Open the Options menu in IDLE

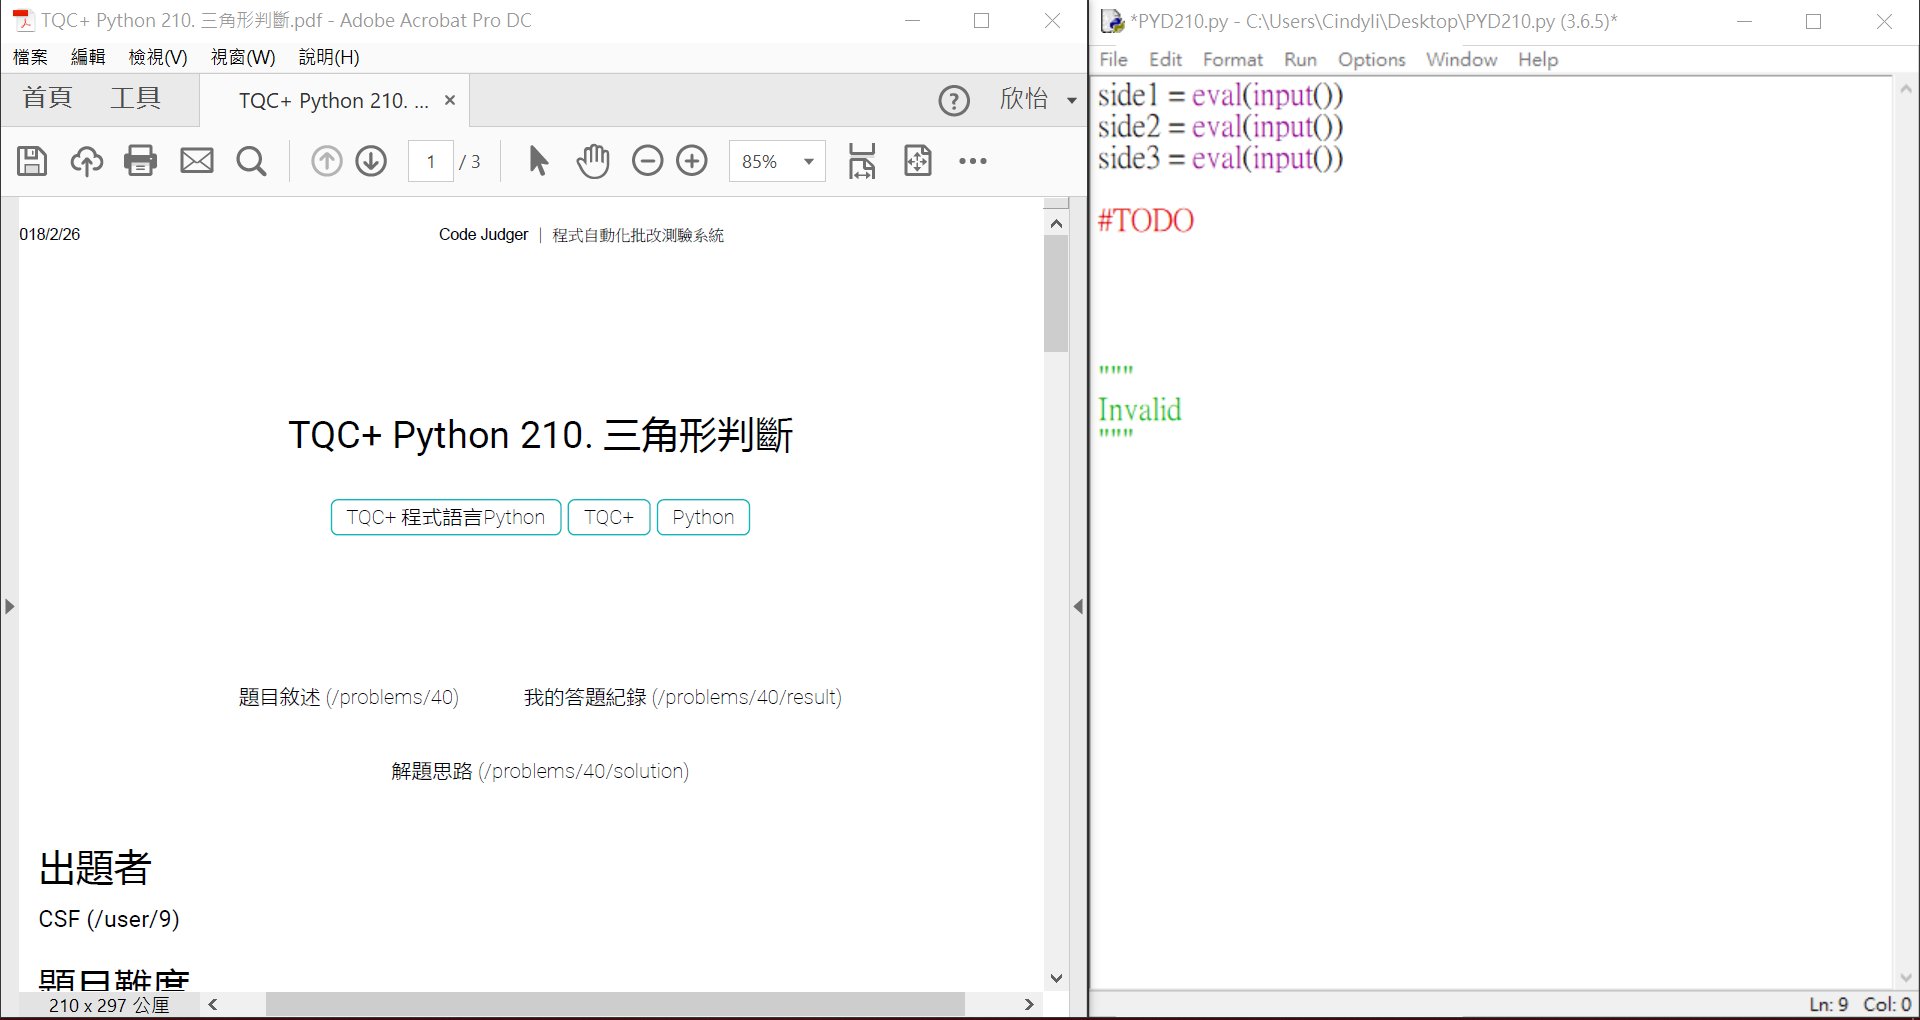click(1371, 59)
